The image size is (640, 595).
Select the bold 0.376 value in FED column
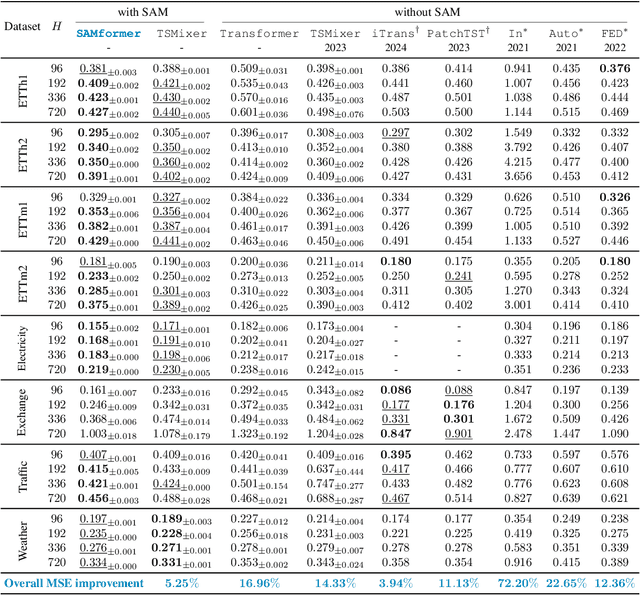pos(615,69)
